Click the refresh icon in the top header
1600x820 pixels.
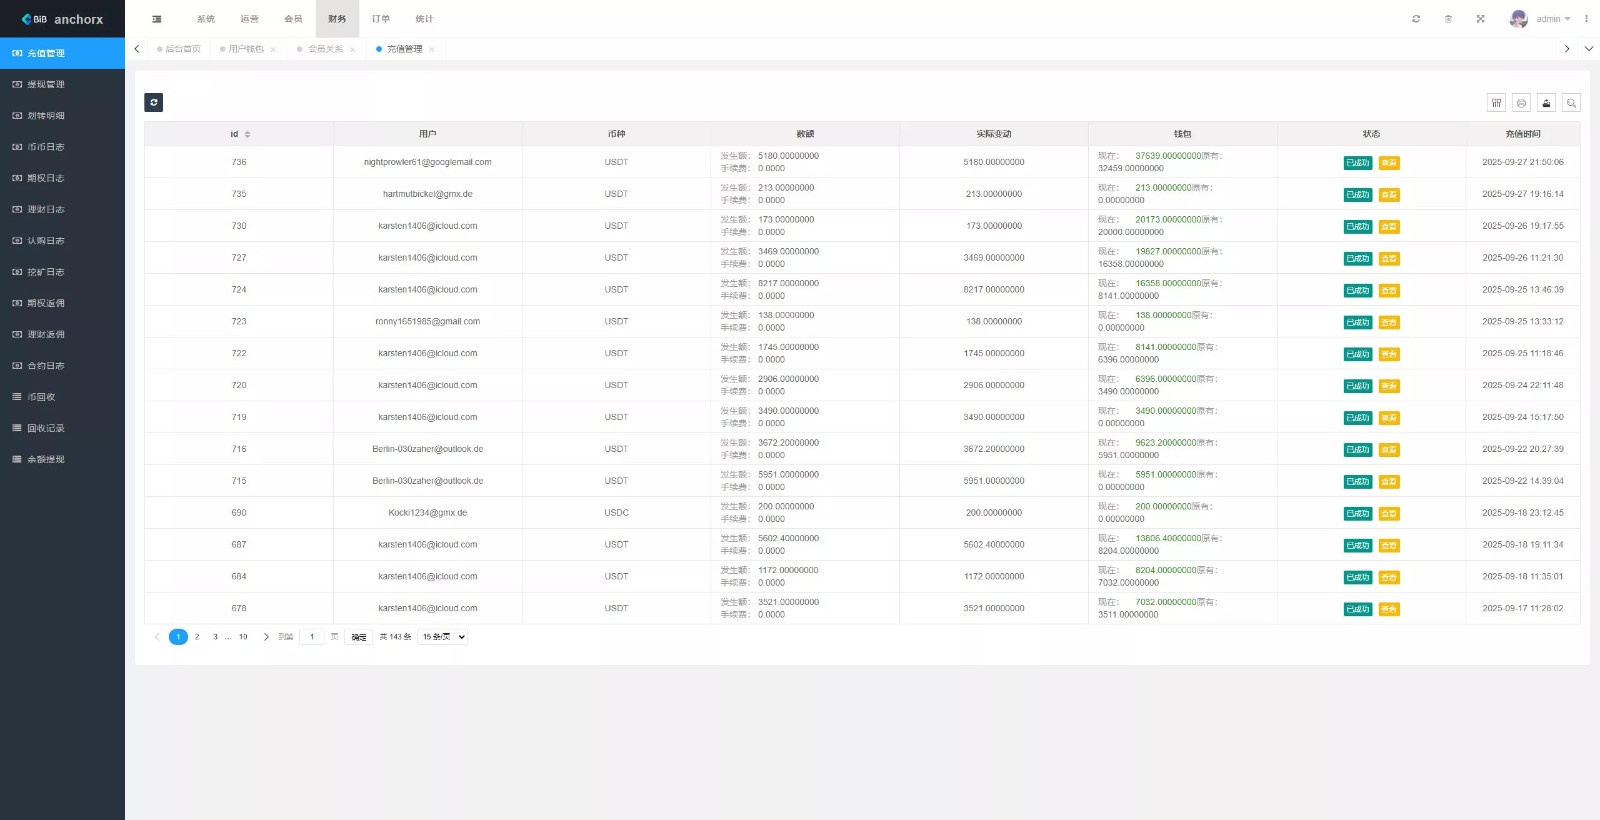[1416, 19]
